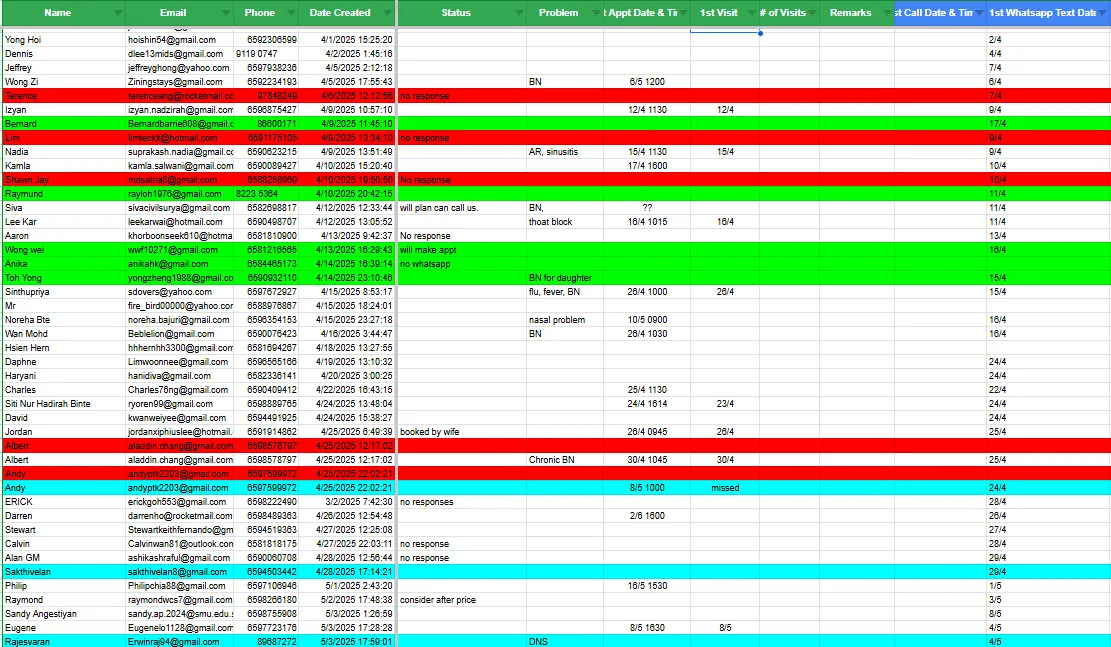Select the name 'Bernard' in the green row

click(64, 124)
